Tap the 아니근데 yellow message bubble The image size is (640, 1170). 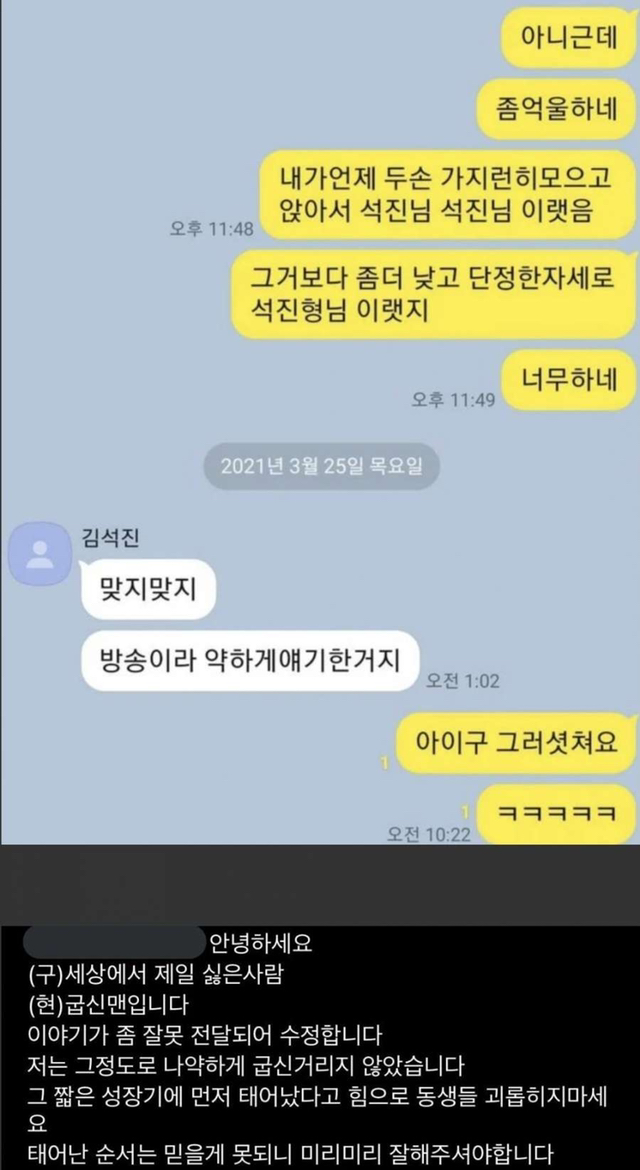point(568,37)
